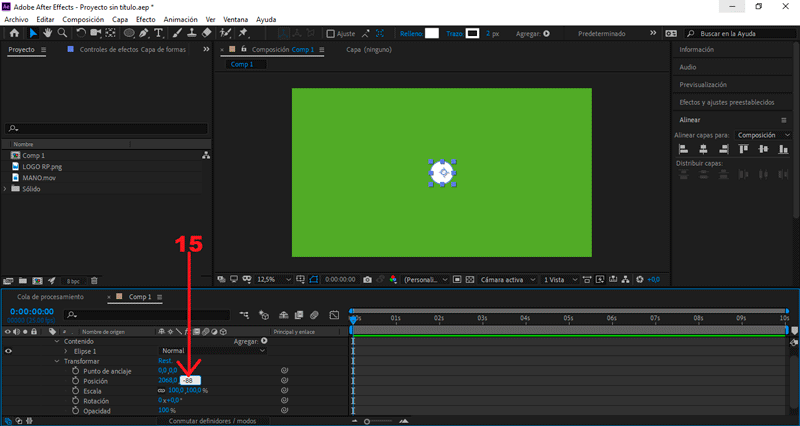Image resolution: width=800 pixels, height=426 pixels.
Task: Open the Normal blend mode dropdown for Elipse 1
Action: pos(213,351)
